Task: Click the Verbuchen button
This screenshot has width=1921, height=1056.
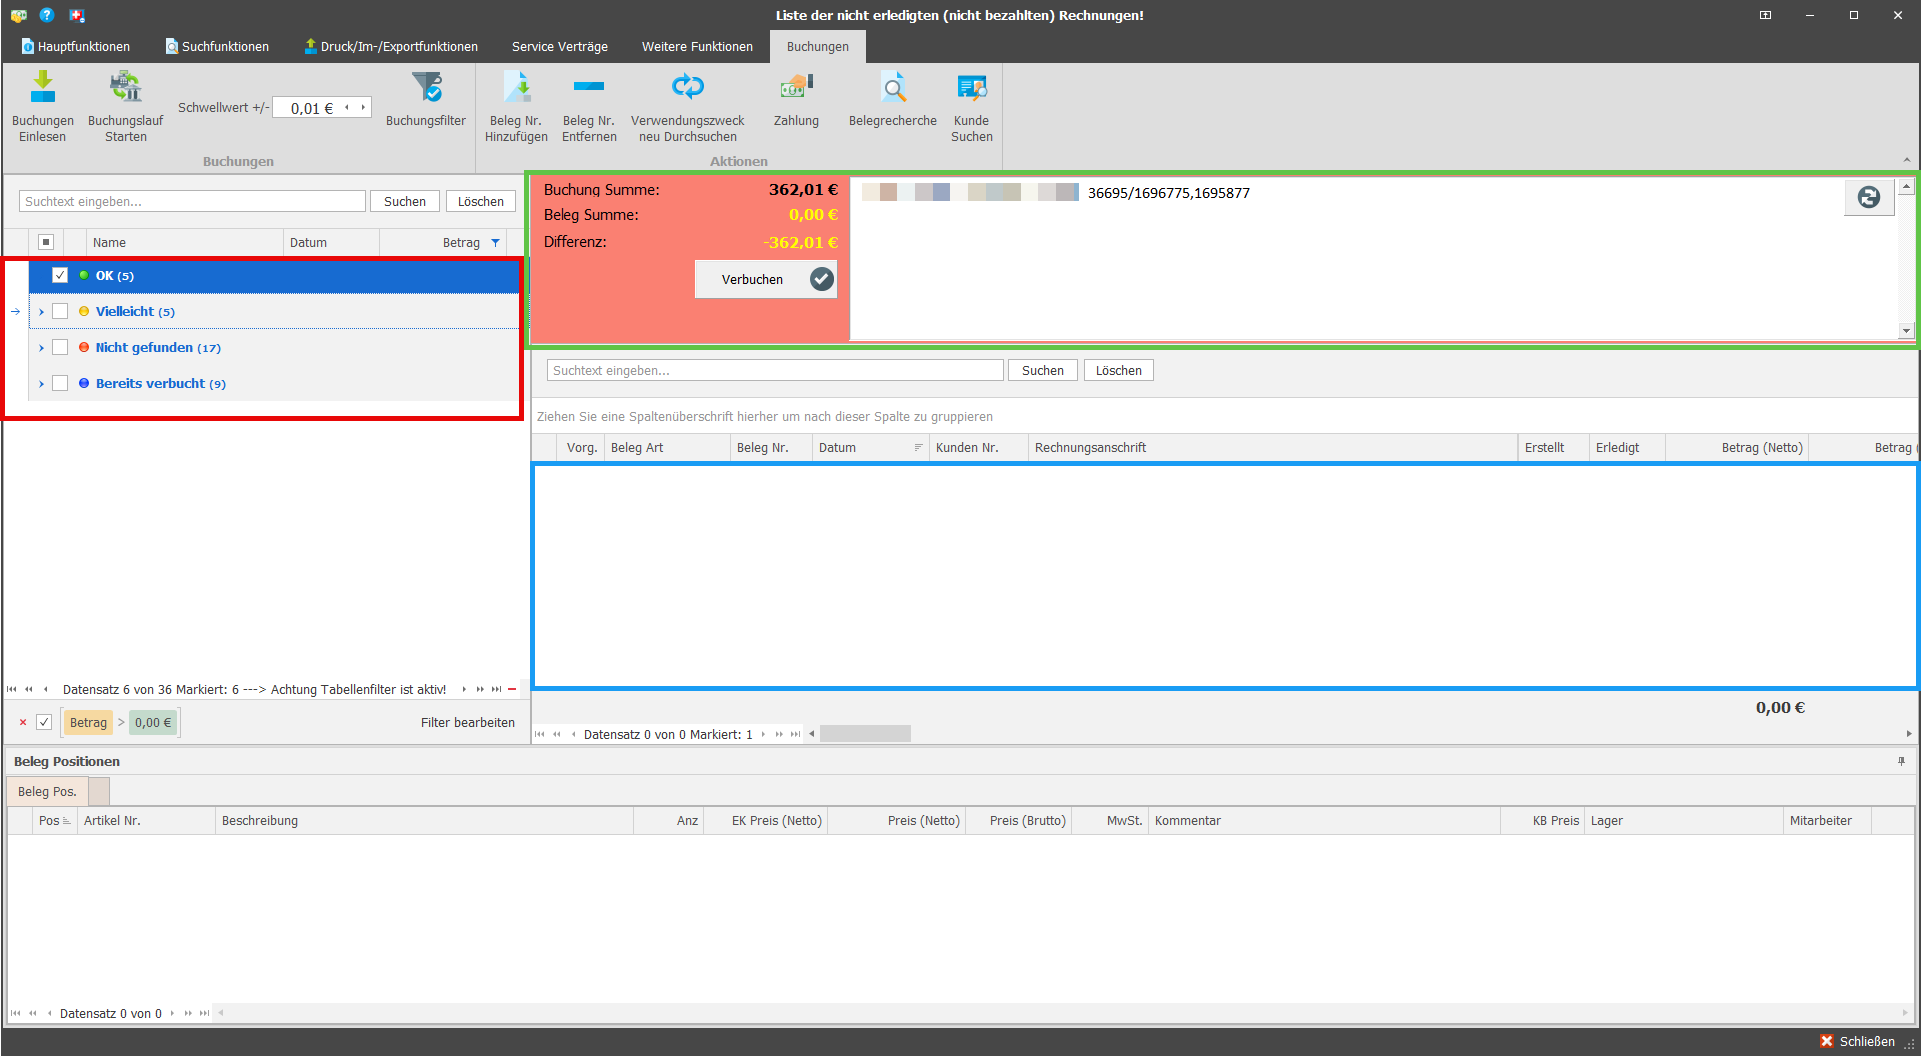Action: click(x=766, y=279)
